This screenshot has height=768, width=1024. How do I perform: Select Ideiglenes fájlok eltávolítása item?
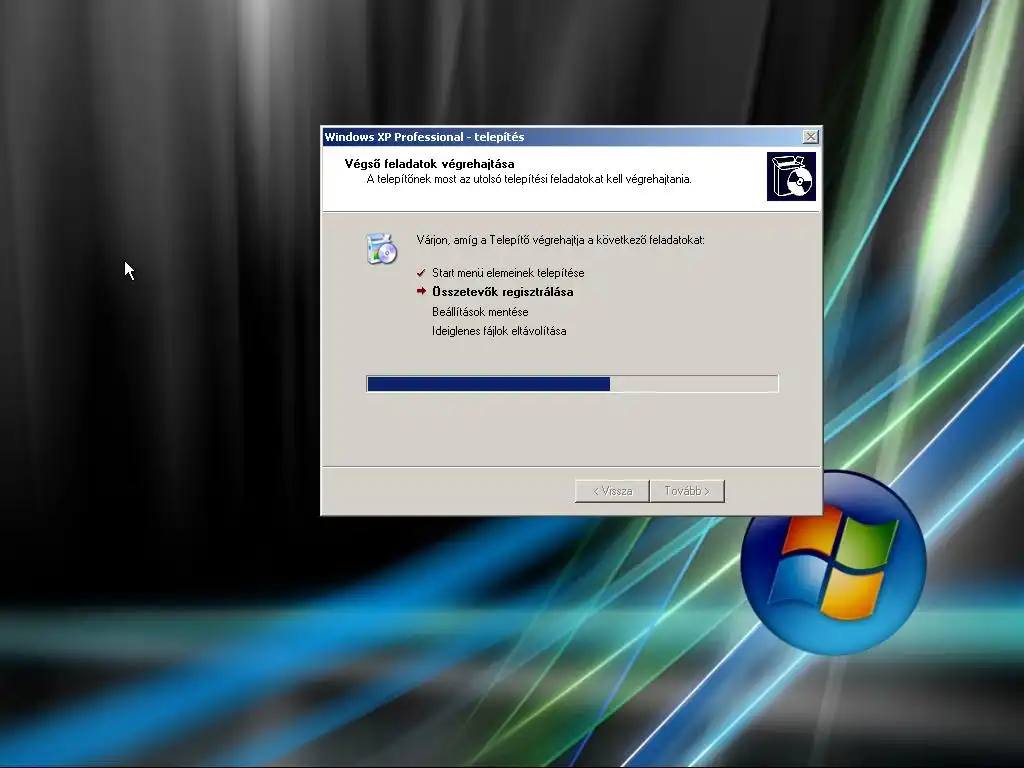499,331
